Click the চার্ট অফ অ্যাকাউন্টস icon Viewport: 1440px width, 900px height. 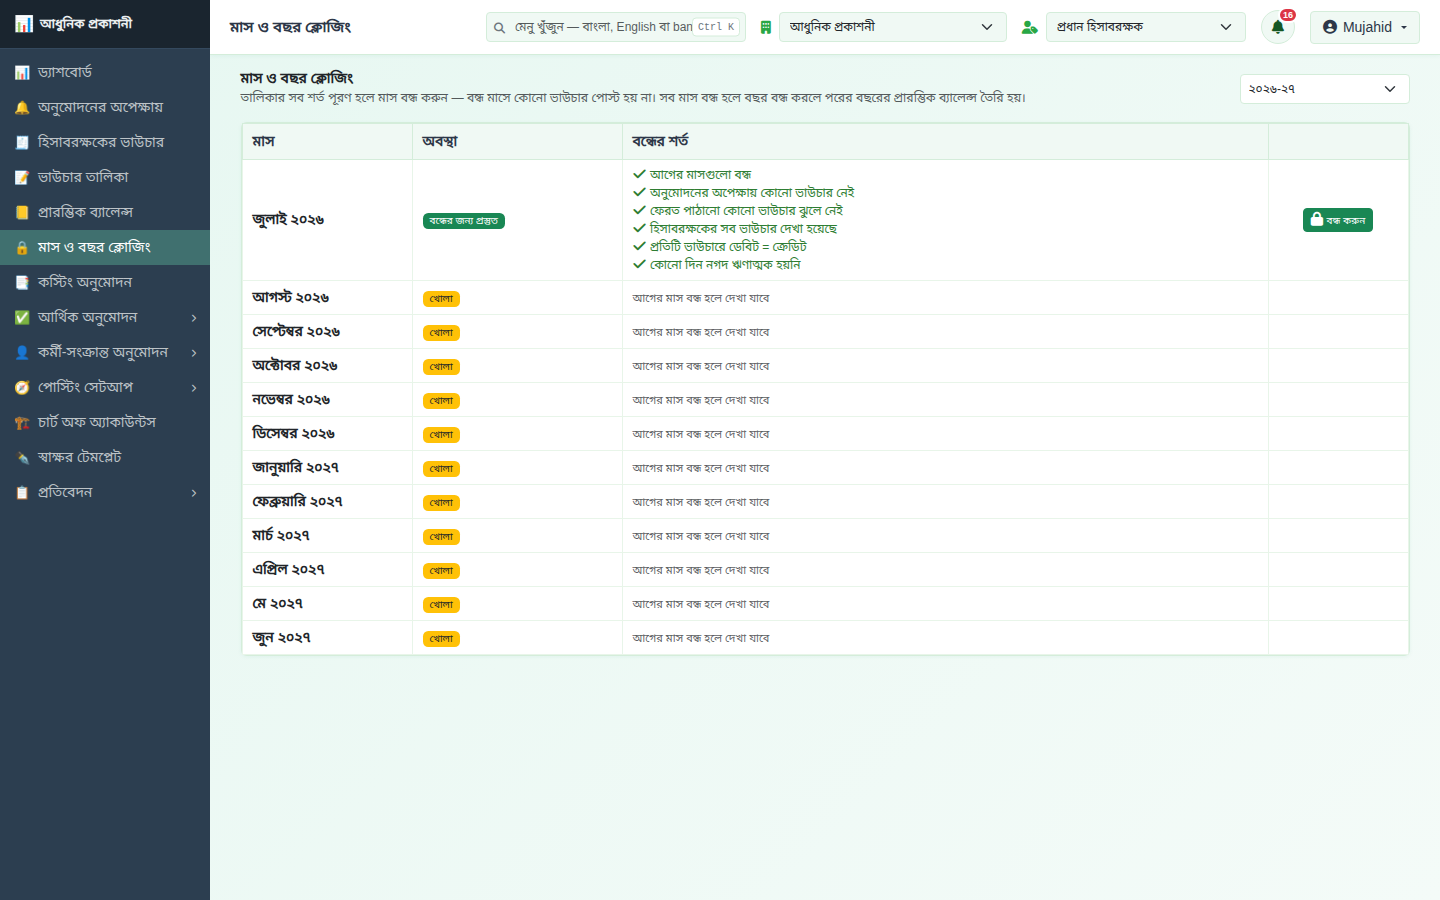coord(22,422)
